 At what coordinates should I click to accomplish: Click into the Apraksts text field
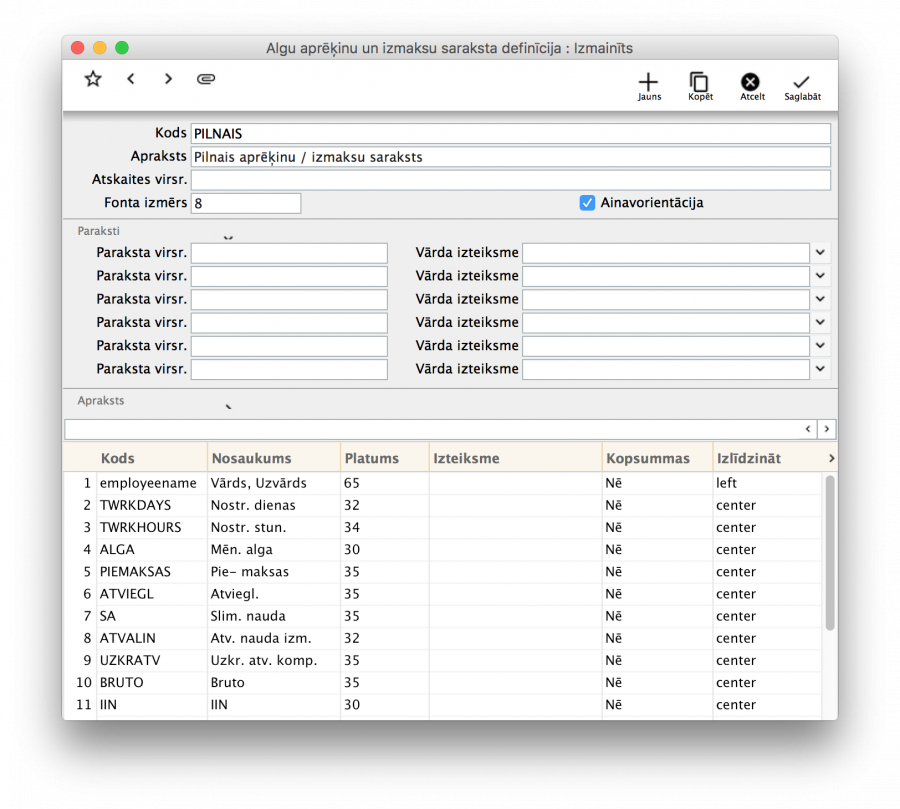[x=510, y=157]
